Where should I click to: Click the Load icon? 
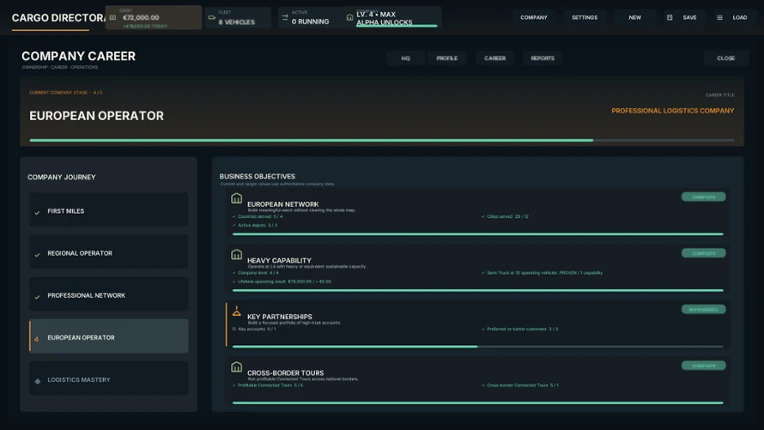pyautogui.click(x=720, y=18)
